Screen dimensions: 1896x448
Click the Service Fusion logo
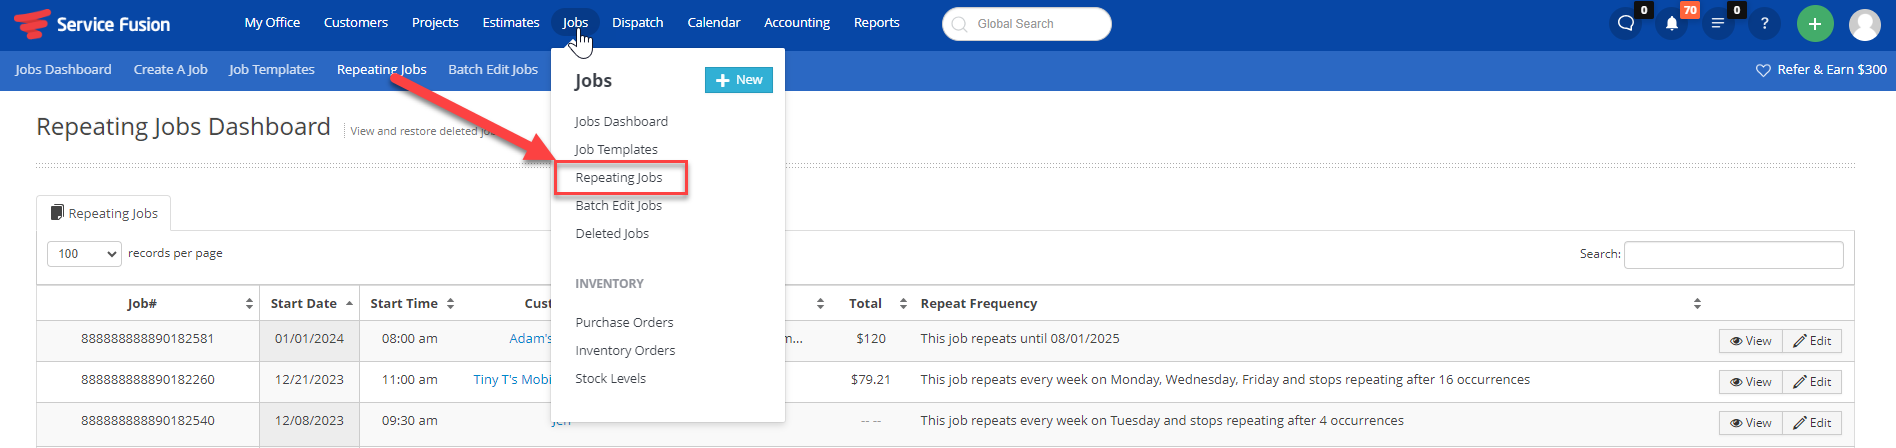click(x=92, y=24)
